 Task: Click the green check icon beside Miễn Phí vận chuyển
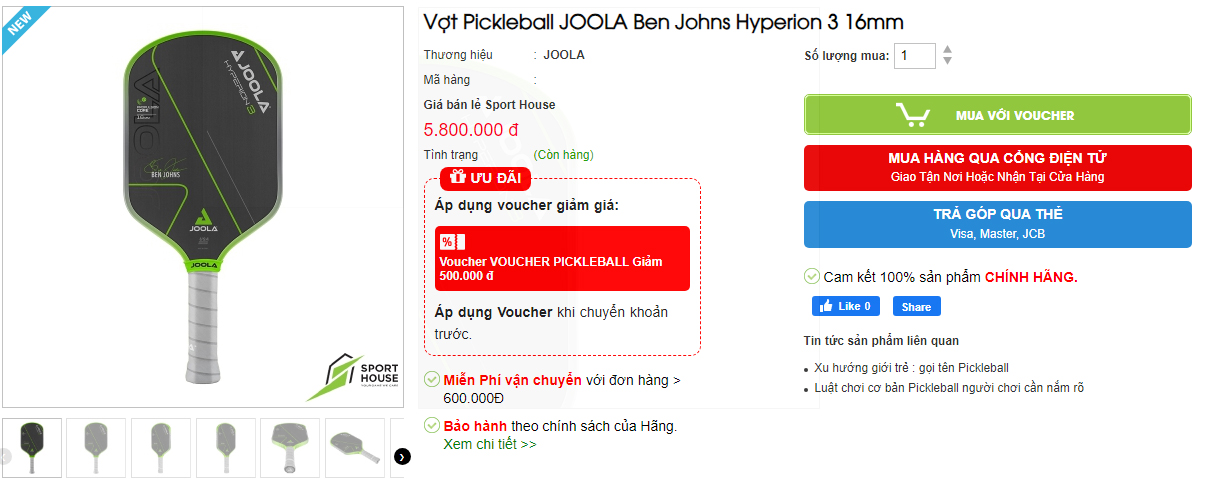coord(432,379)
